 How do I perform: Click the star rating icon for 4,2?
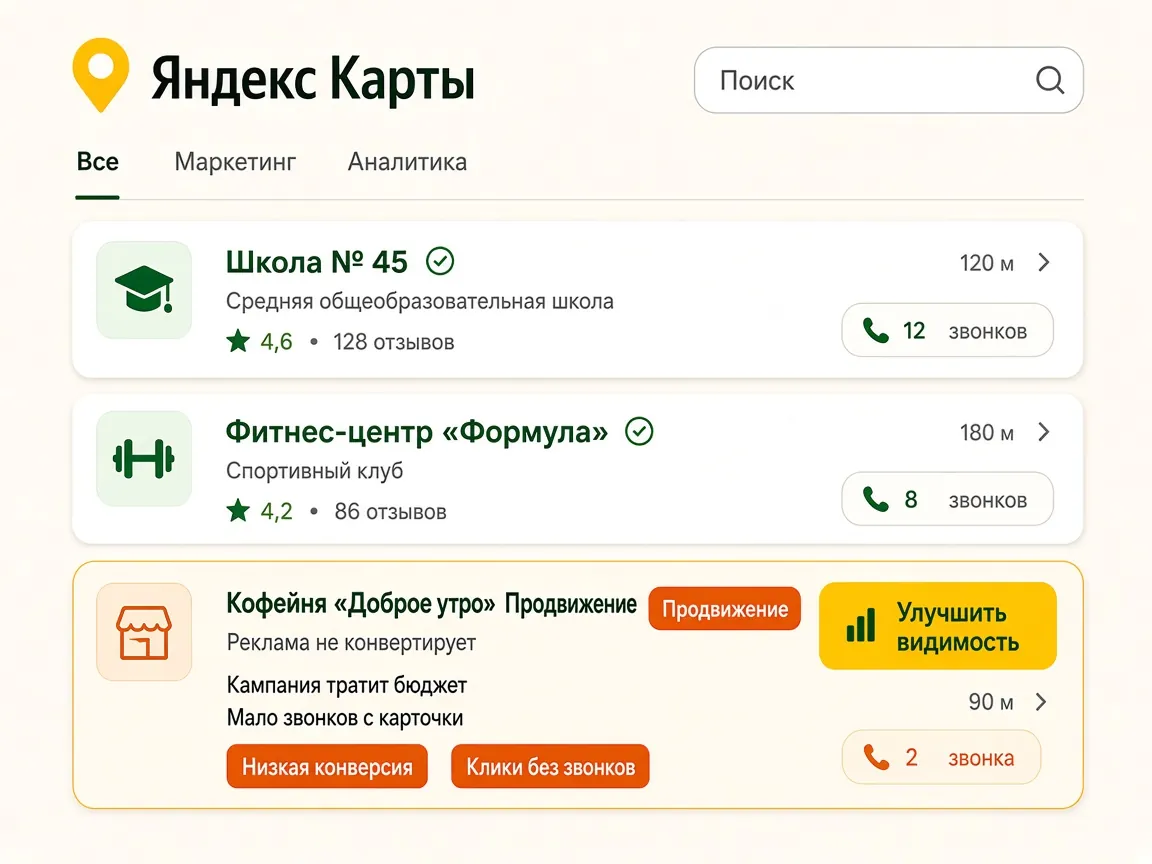tap(238, 510)
